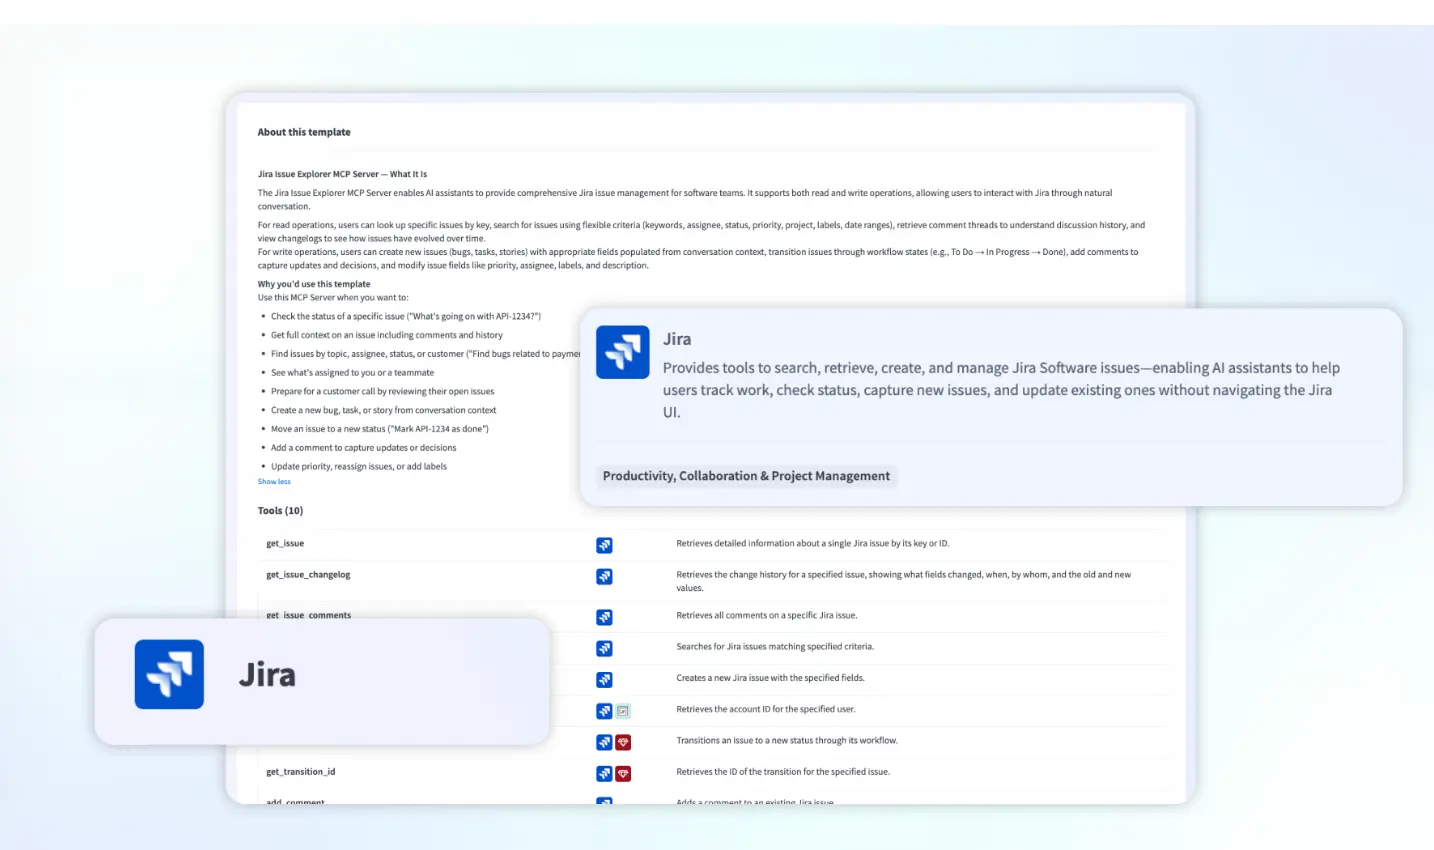Click bullet 'Update priority, reassign issues, or add labels'

(359, 466)
